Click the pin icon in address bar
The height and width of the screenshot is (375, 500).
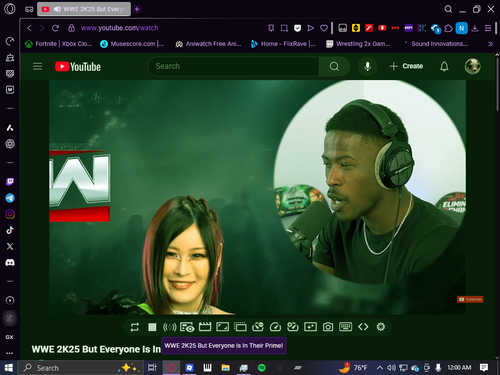[x=271, y=28]
